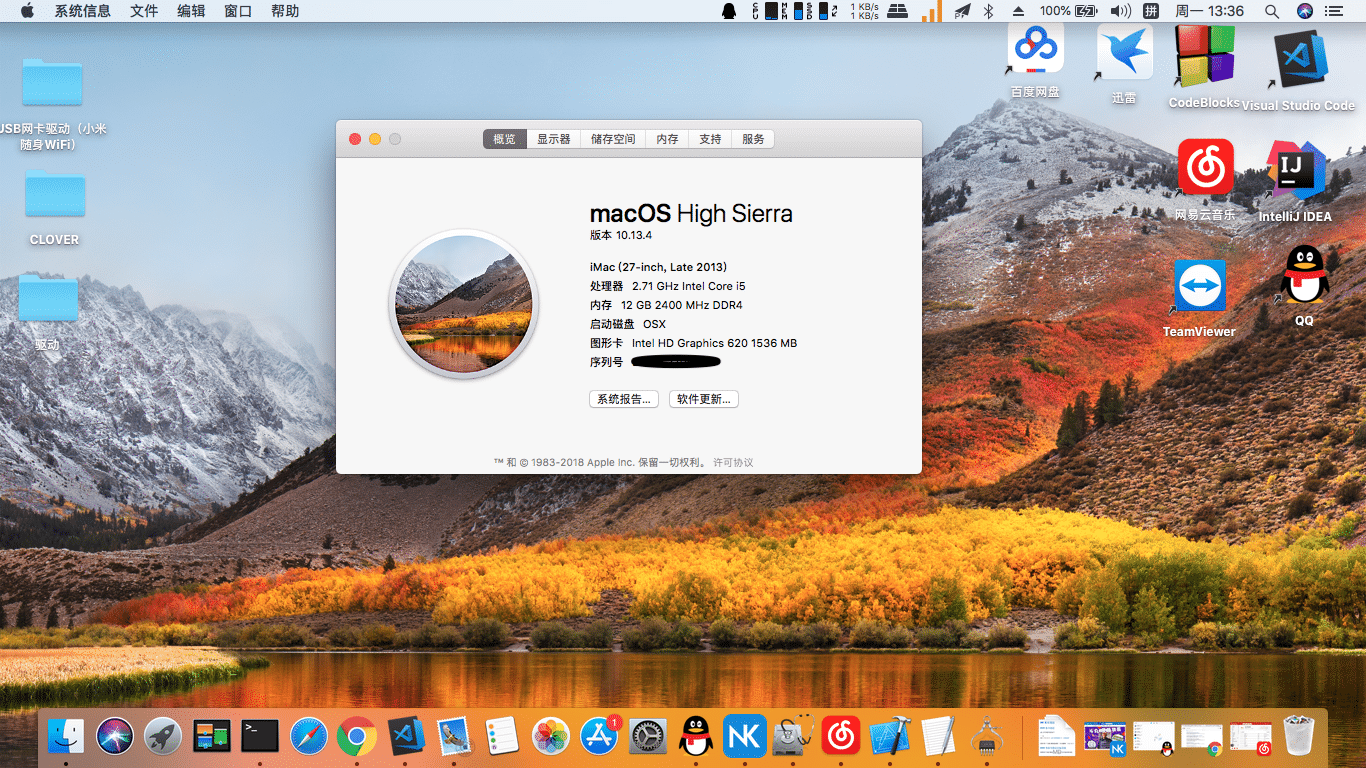Launch Google Chrome from the Dock
The height and width of the screenshot is (768, 1366).
357,736
